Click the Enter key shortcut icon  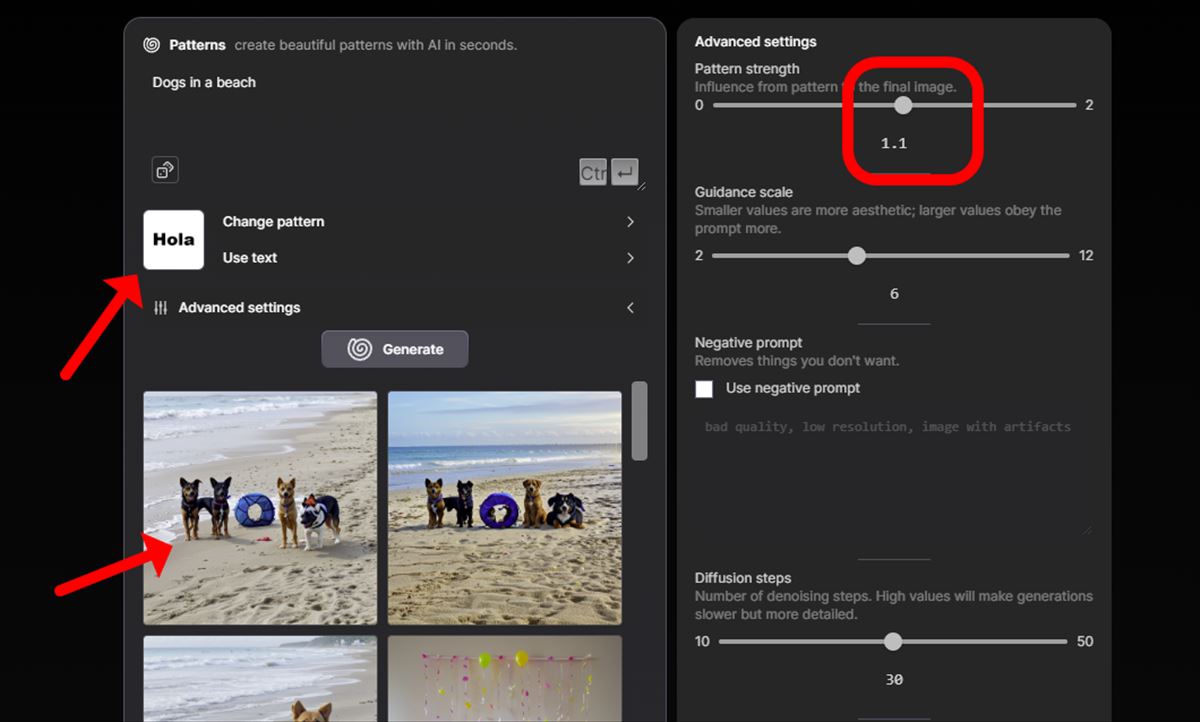coord(625,173)
